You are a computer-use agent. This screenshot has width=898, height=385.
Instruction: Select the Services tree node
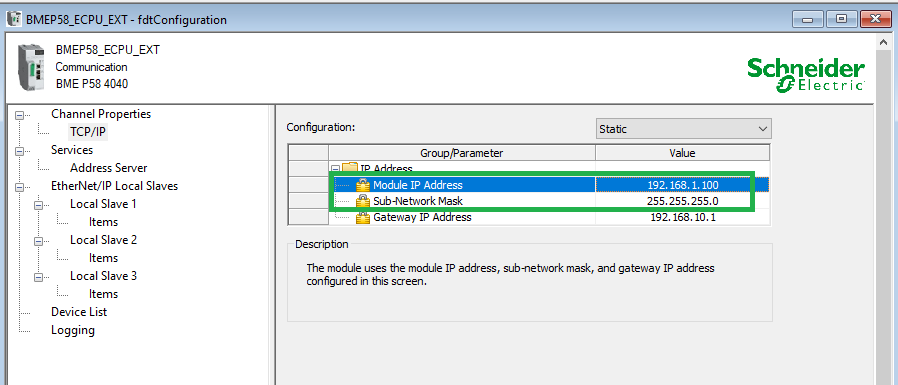[x=72, y=150]
